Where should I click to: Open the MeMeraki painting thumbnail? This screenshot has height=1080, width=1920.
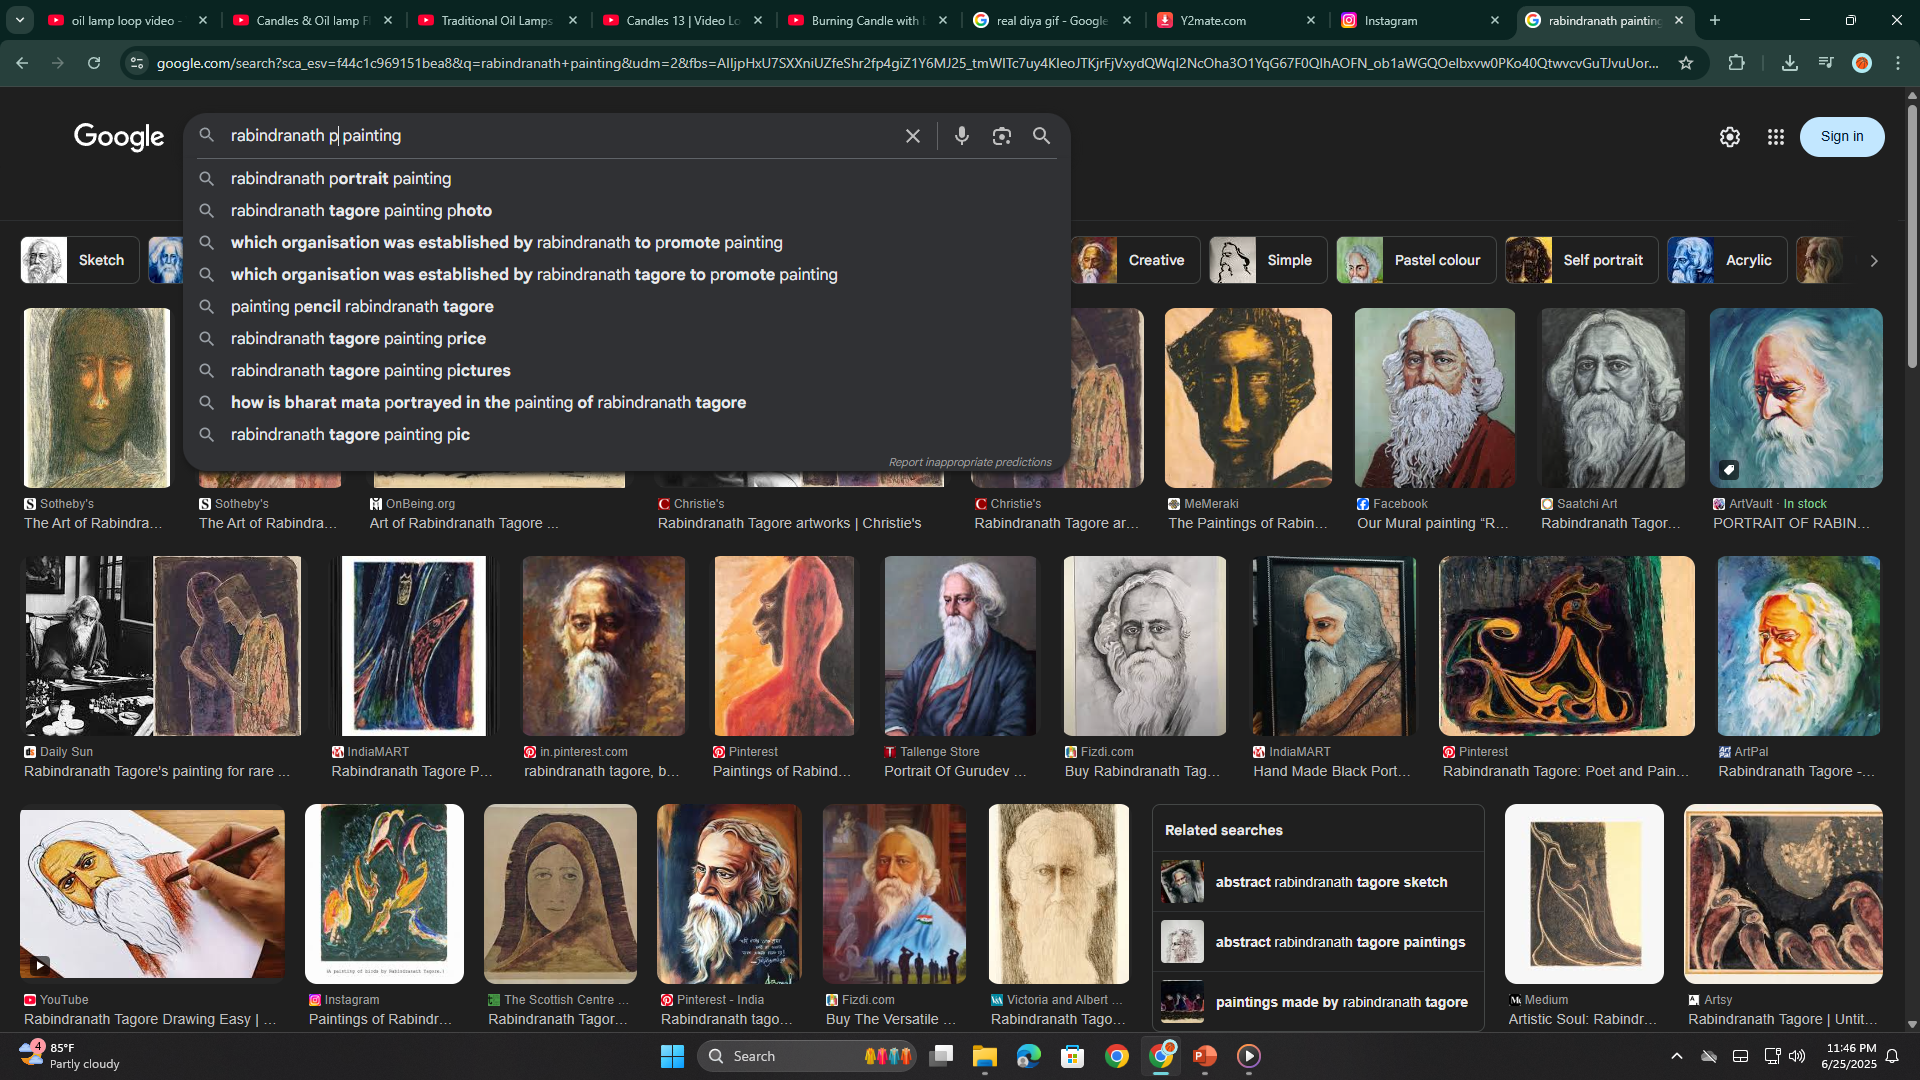tap(1248, 398)
